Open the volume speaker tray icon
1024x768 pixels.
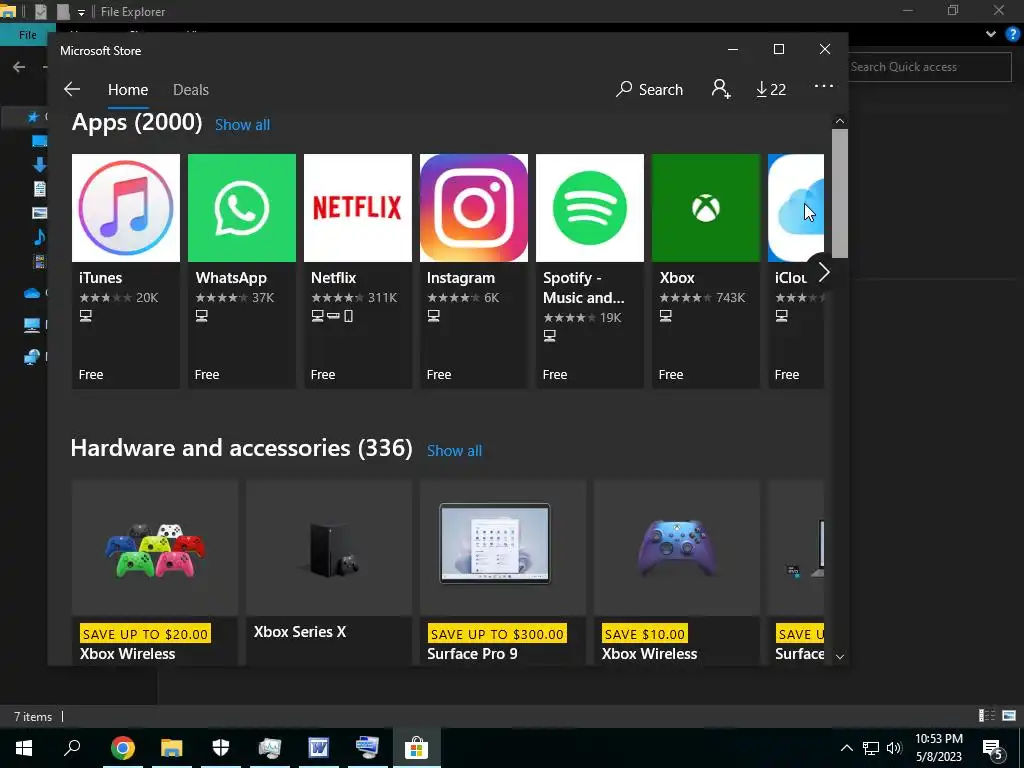(x=895, y=748)
